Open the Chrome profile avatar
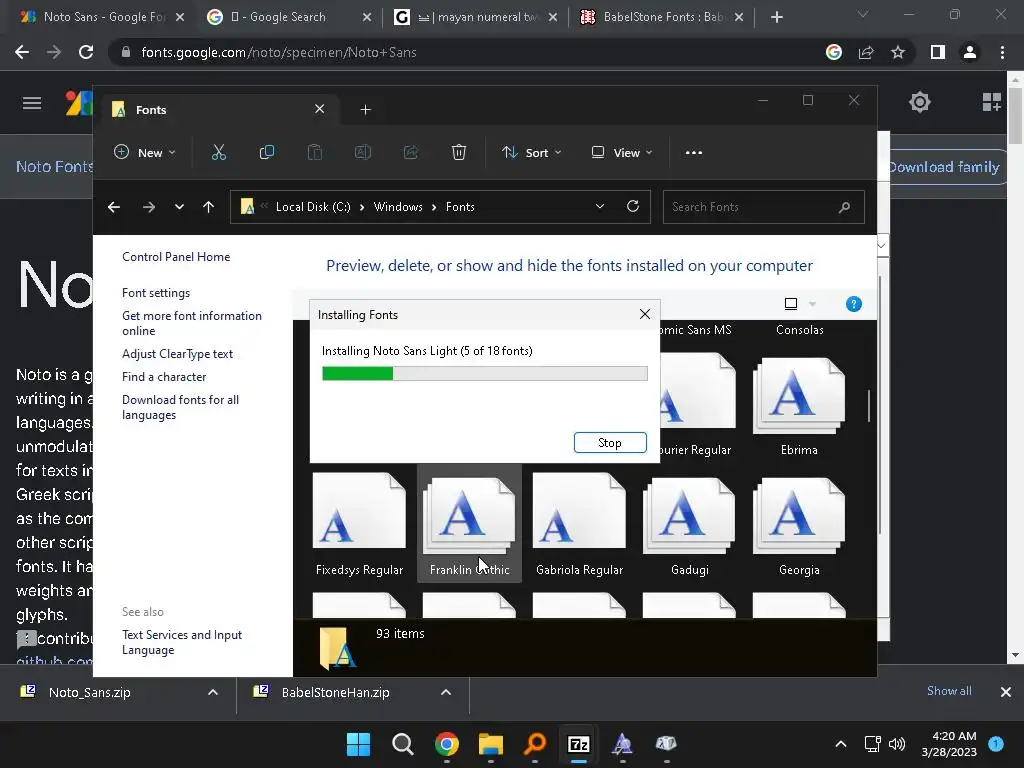1024x768 pixels. tap(970, 52)
